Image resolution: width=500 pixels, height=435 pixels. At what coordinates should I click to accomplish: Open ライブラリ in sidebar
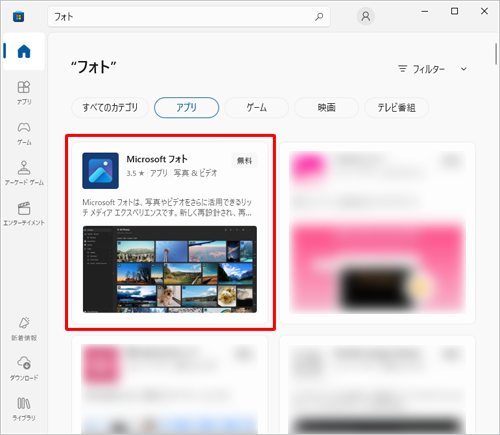pos(24,409)
